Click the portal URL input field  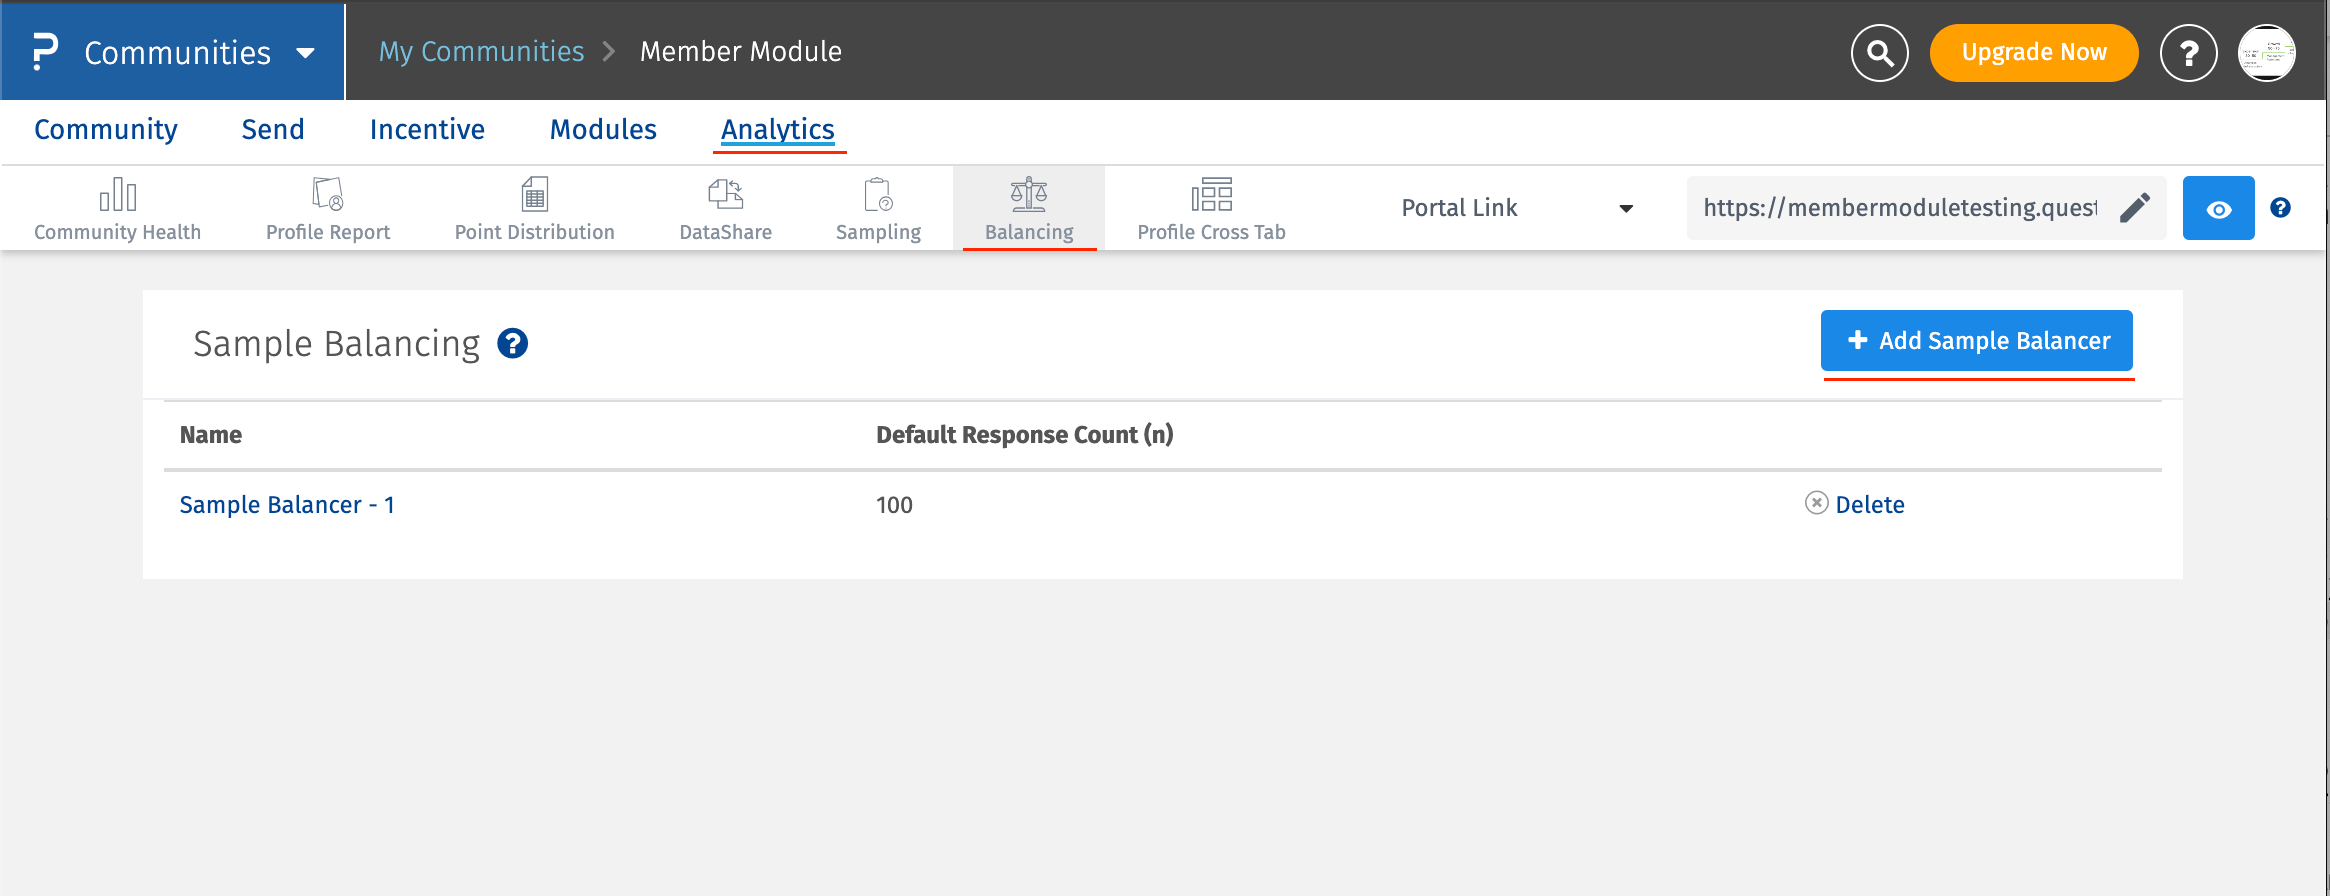[x=1900, y=208]
